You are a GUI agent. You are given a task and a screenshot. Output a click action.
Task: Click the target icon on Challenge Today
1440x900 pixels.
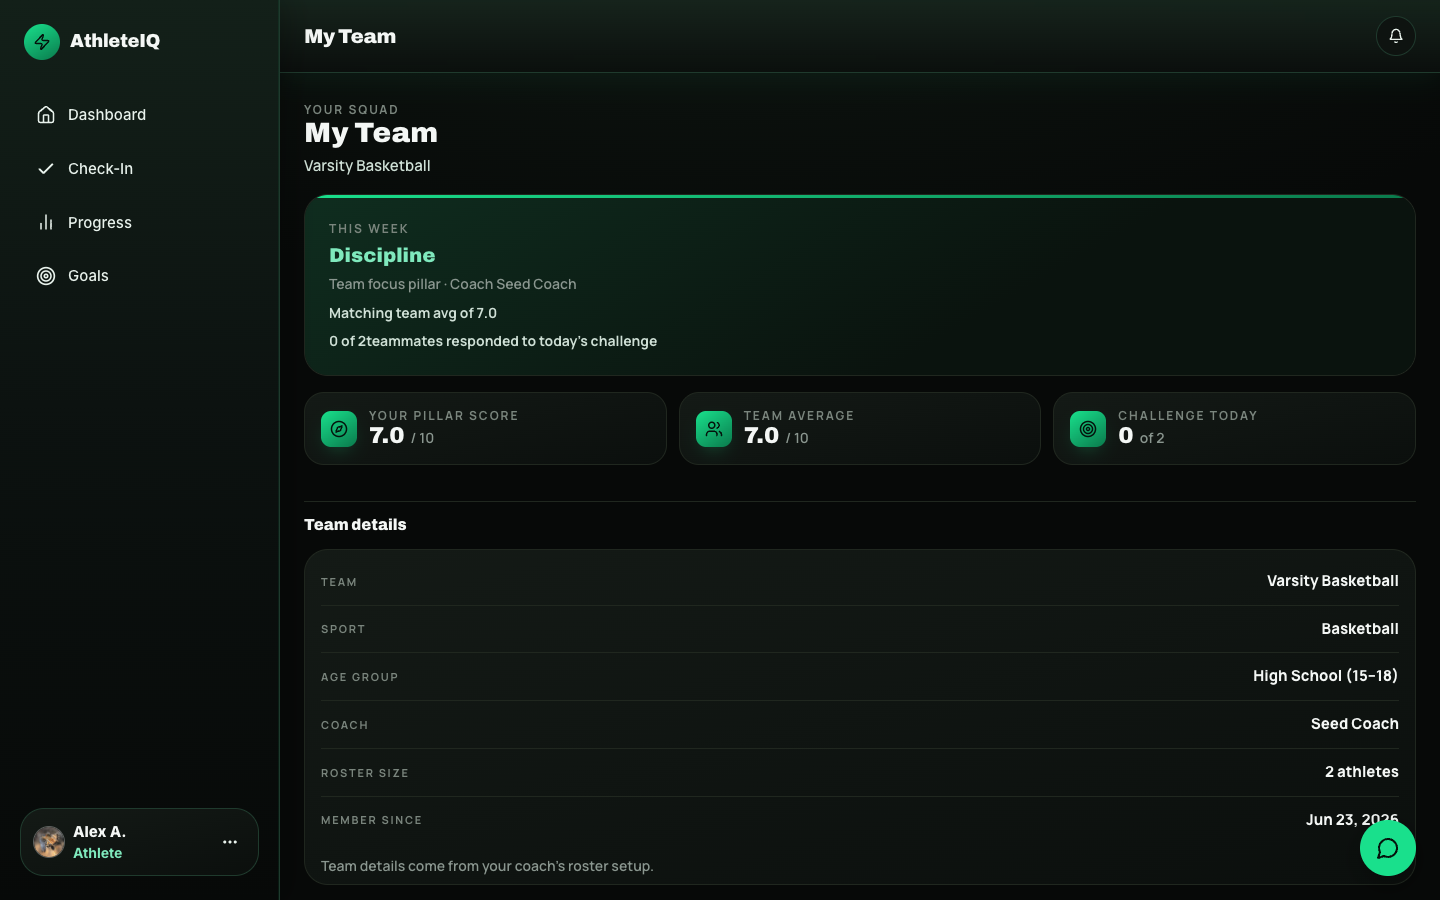coord(1088,429)
